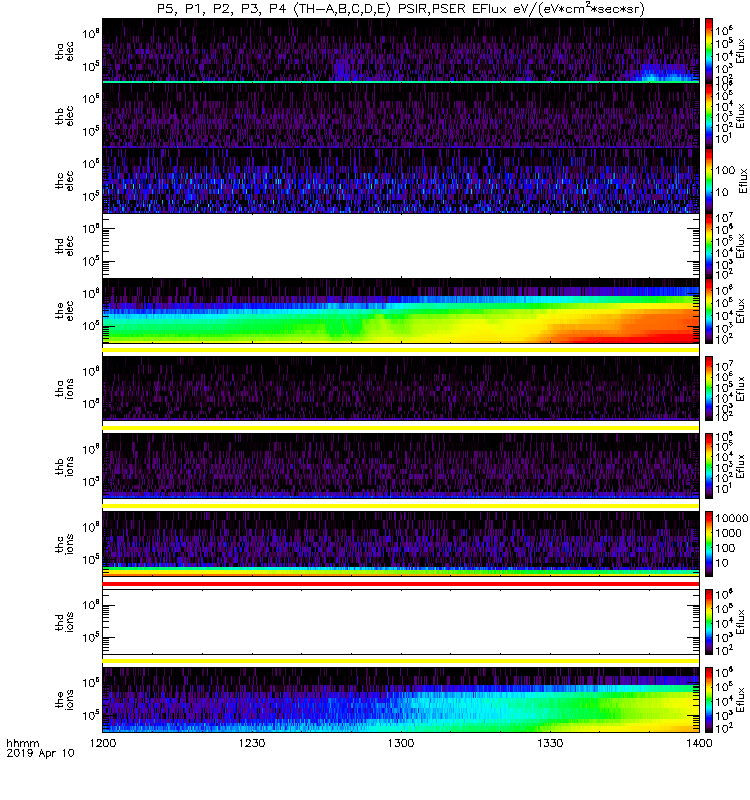
Task: Click the empty thd elec spectrogram panel
Action: 401,245
